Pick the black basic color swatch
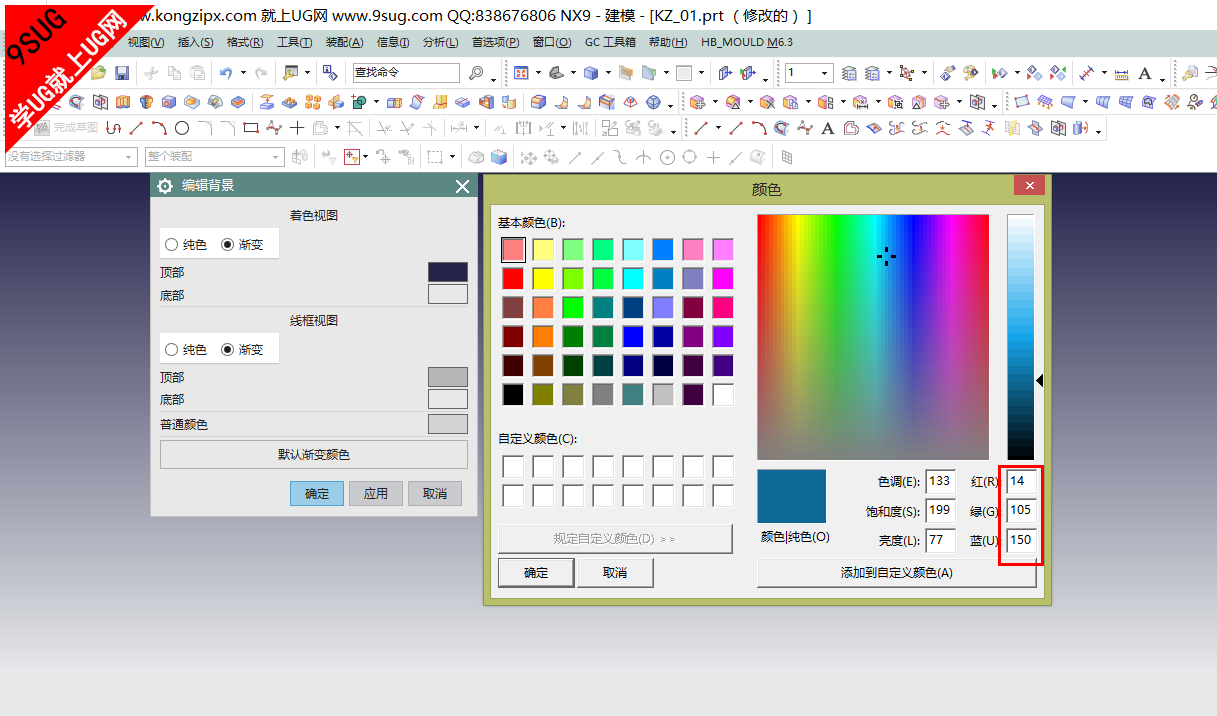Image resolution: width=1217 pixels, height=716 pixels. [513, 395]
